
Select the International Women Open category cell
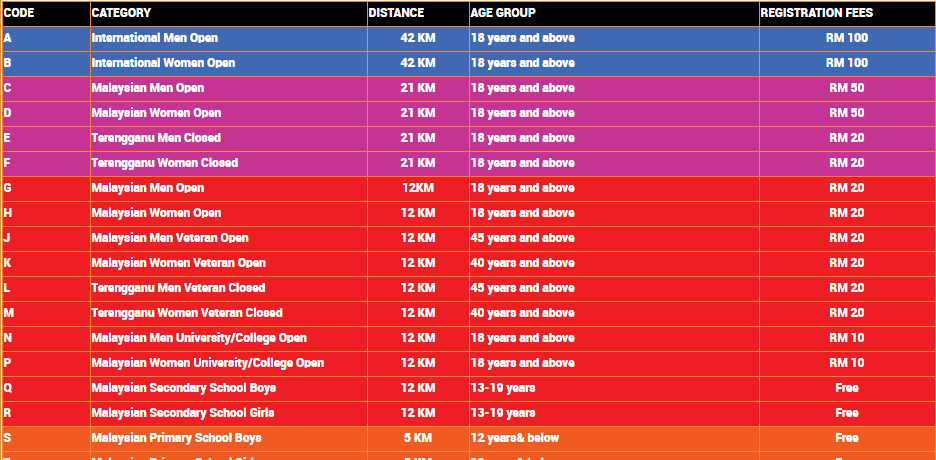coord(229,63)
